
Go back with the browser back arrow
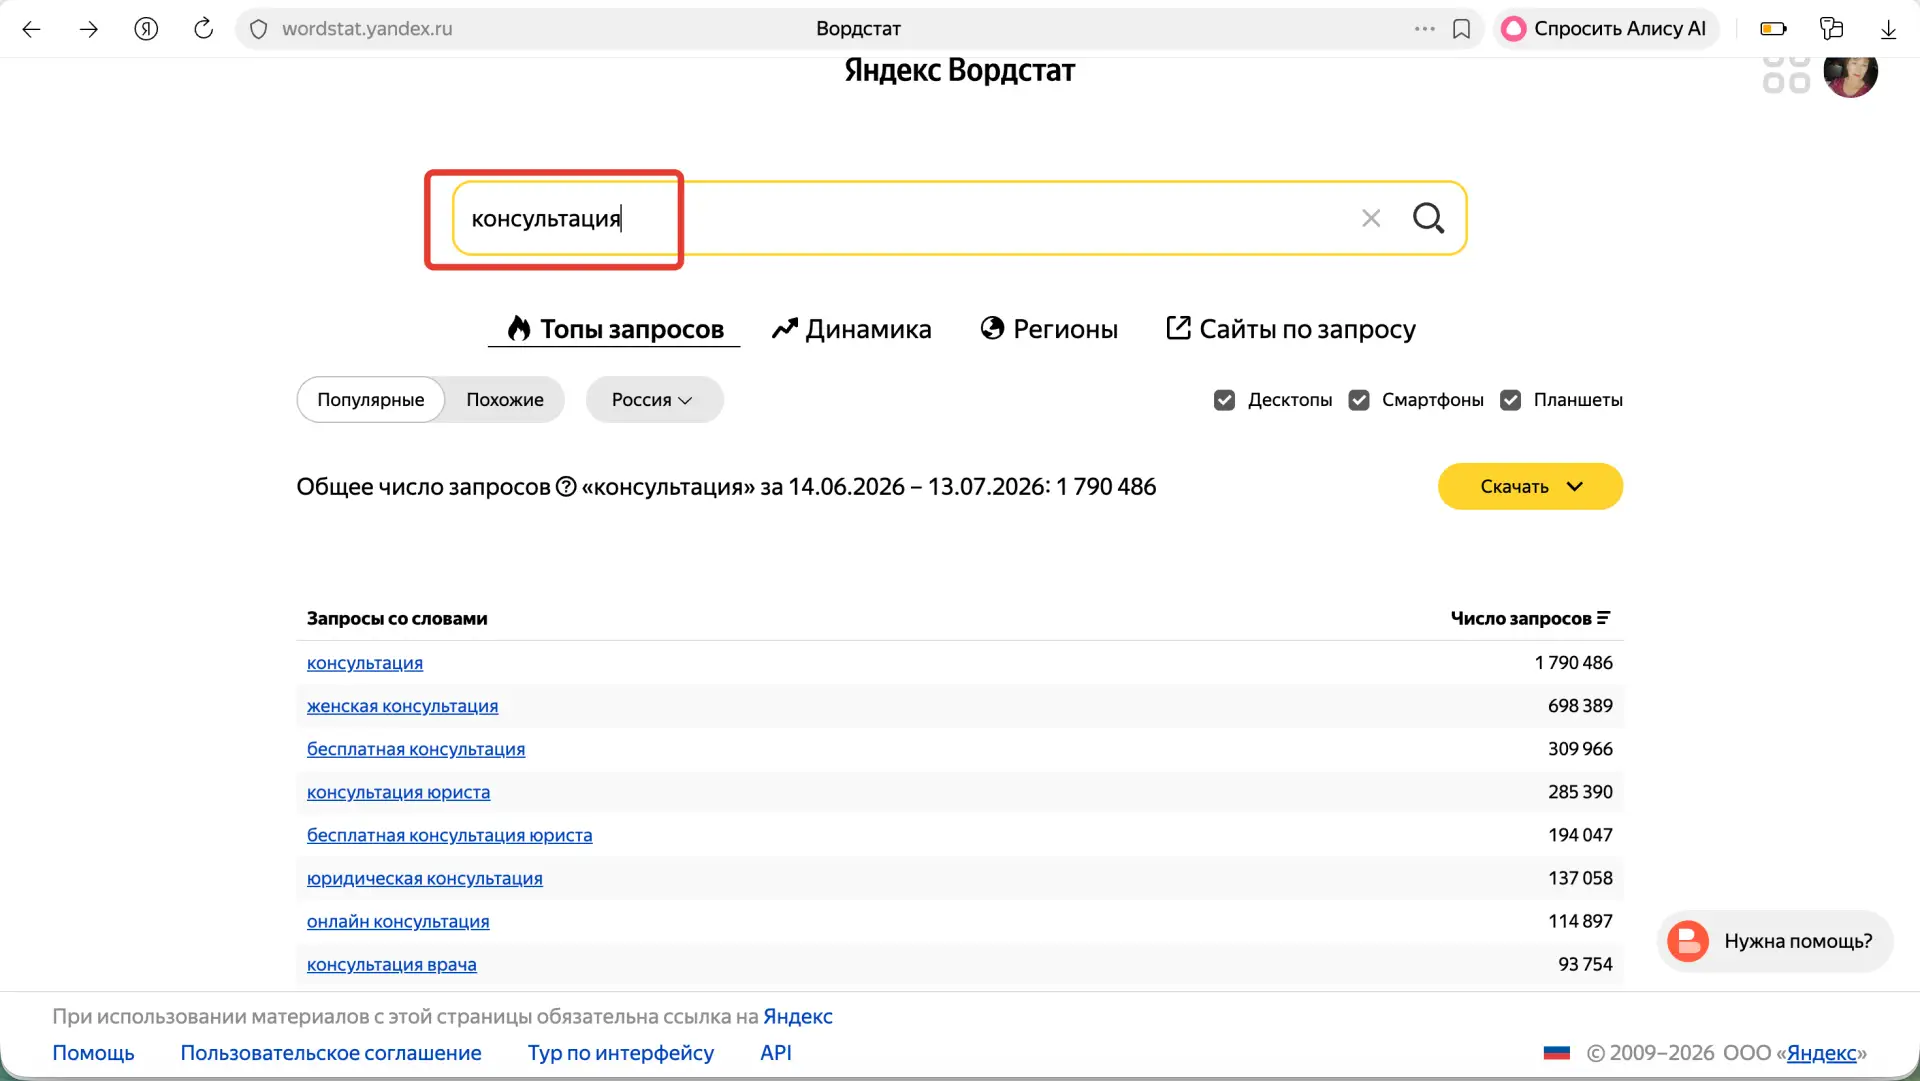31,29
